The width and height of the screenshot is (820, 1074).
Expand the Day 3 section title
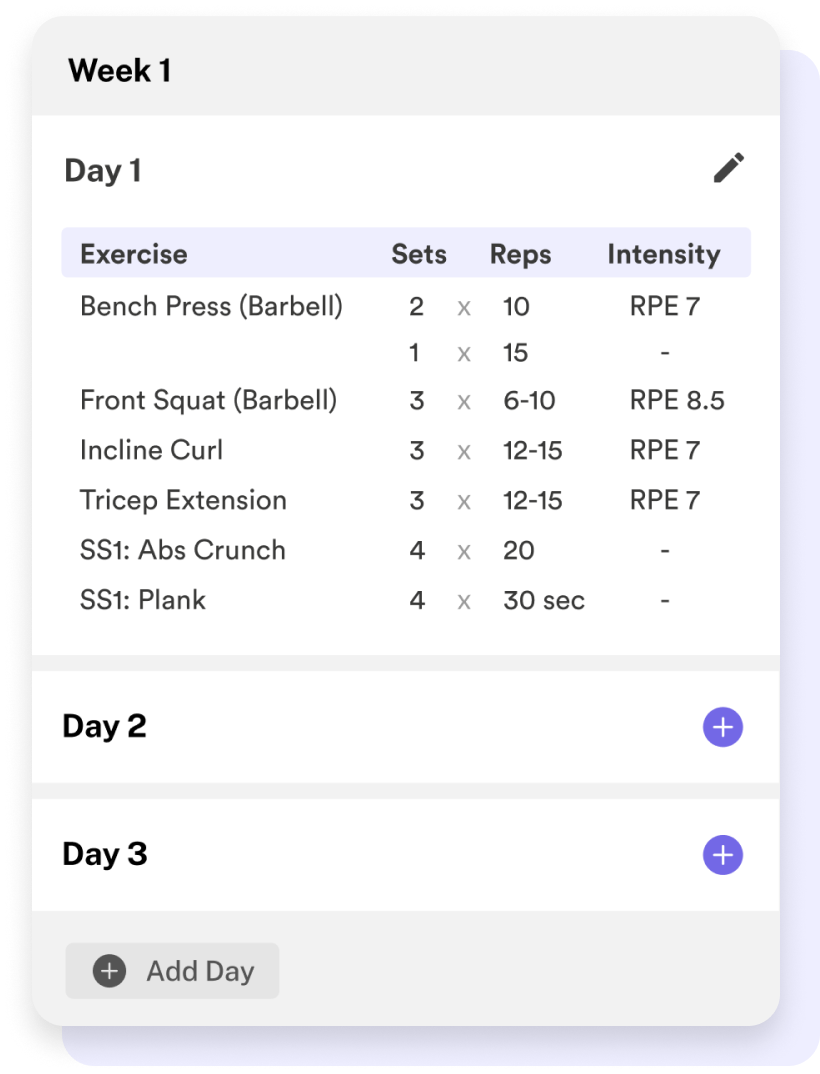point(105,854)
